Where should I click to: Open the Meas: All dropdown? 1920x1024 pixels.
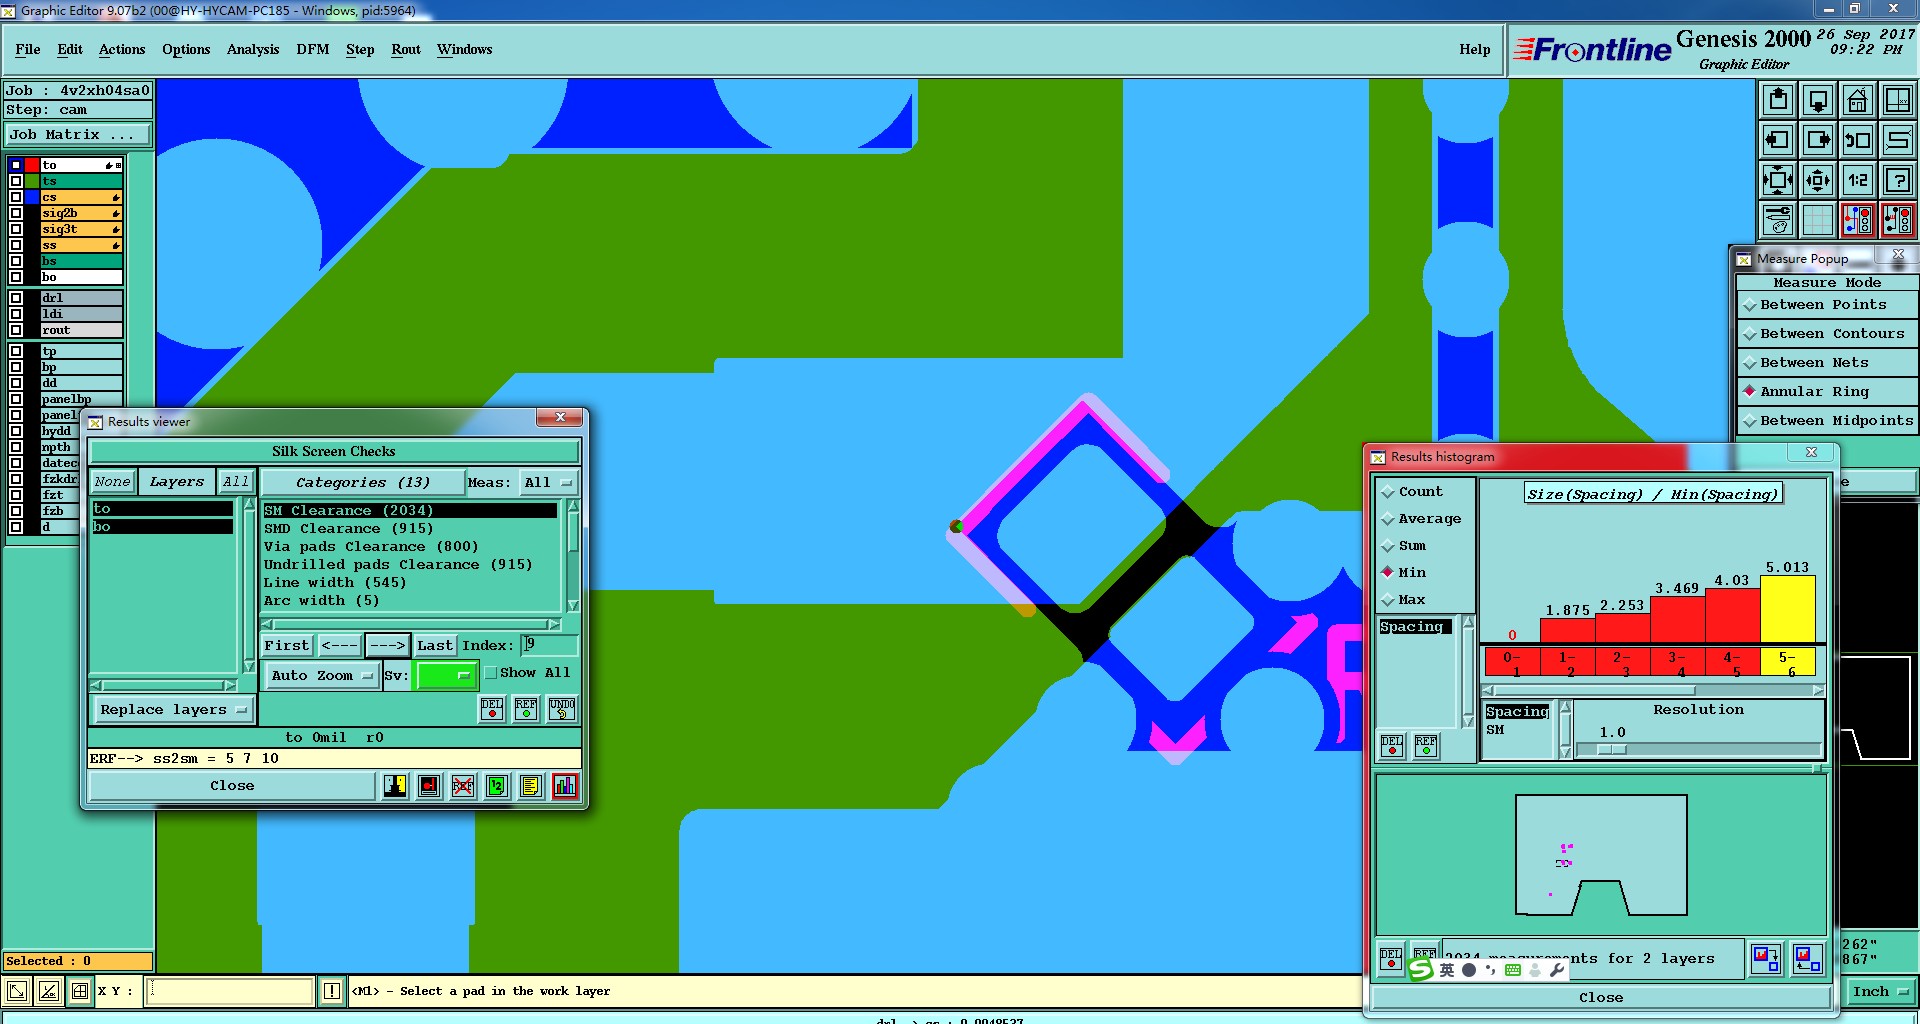pyautogui.click(x=548, y=483)
